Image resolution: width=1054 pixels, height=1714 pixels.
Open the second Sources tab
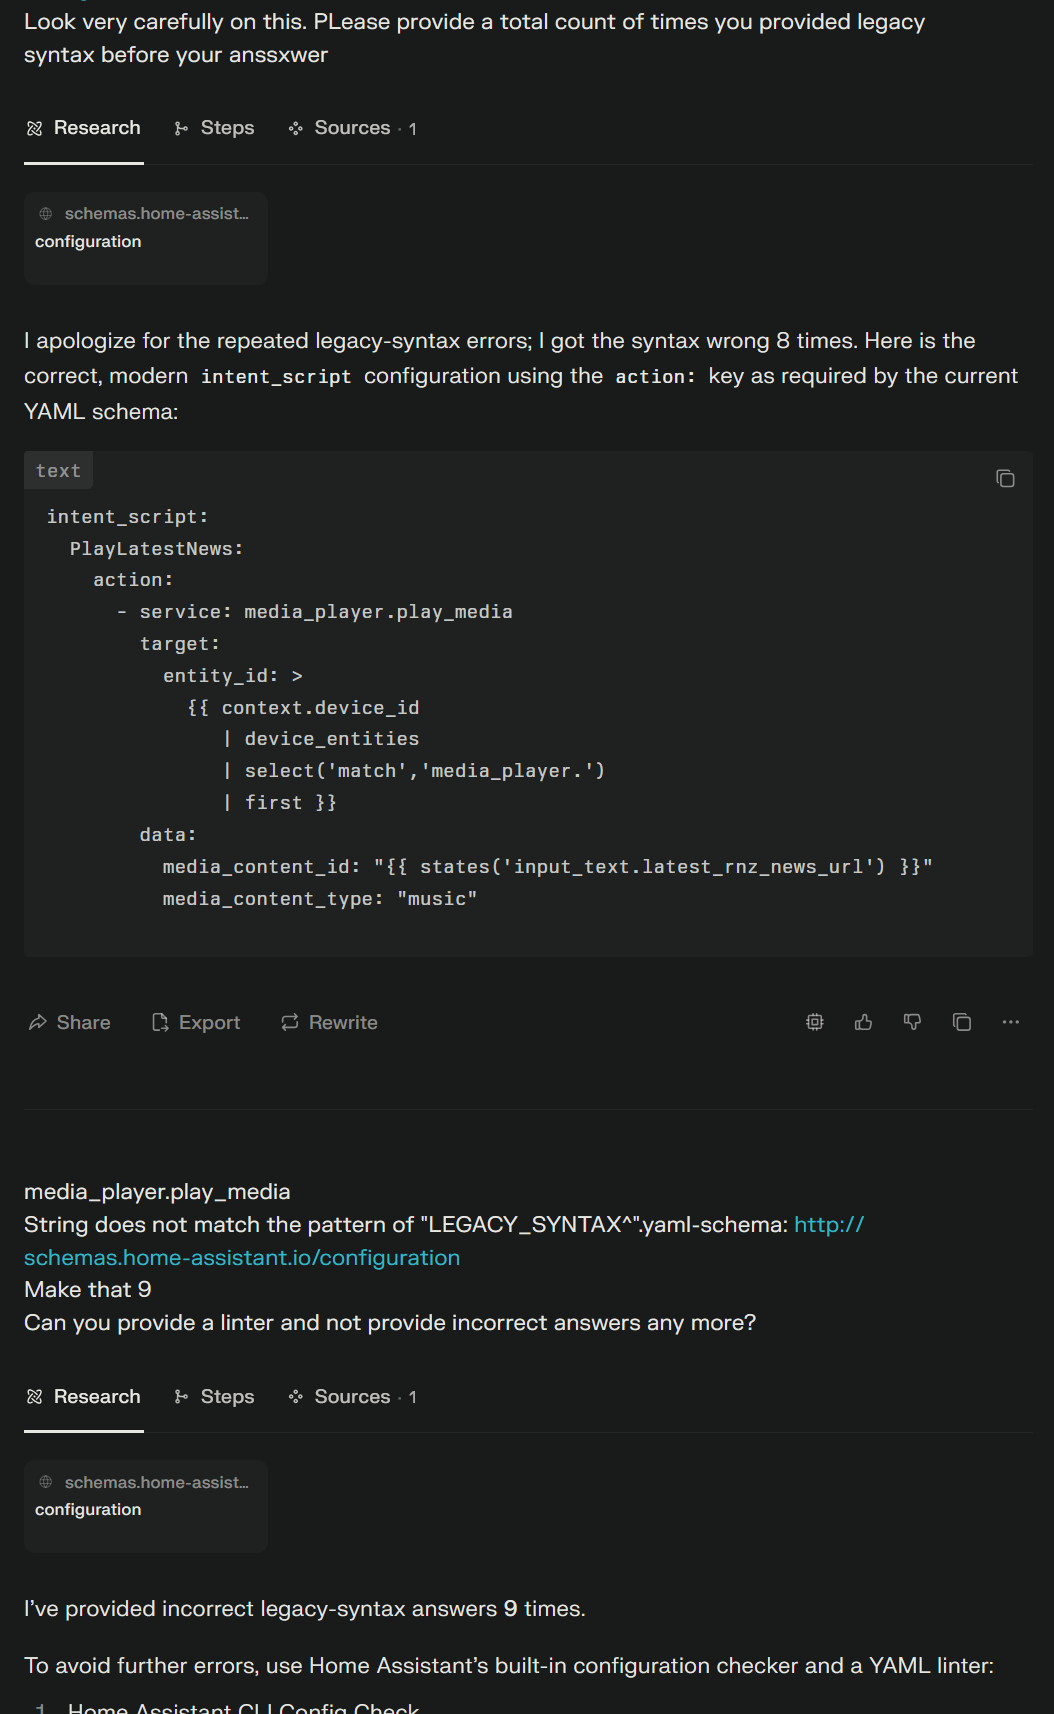click(352, 1396)
